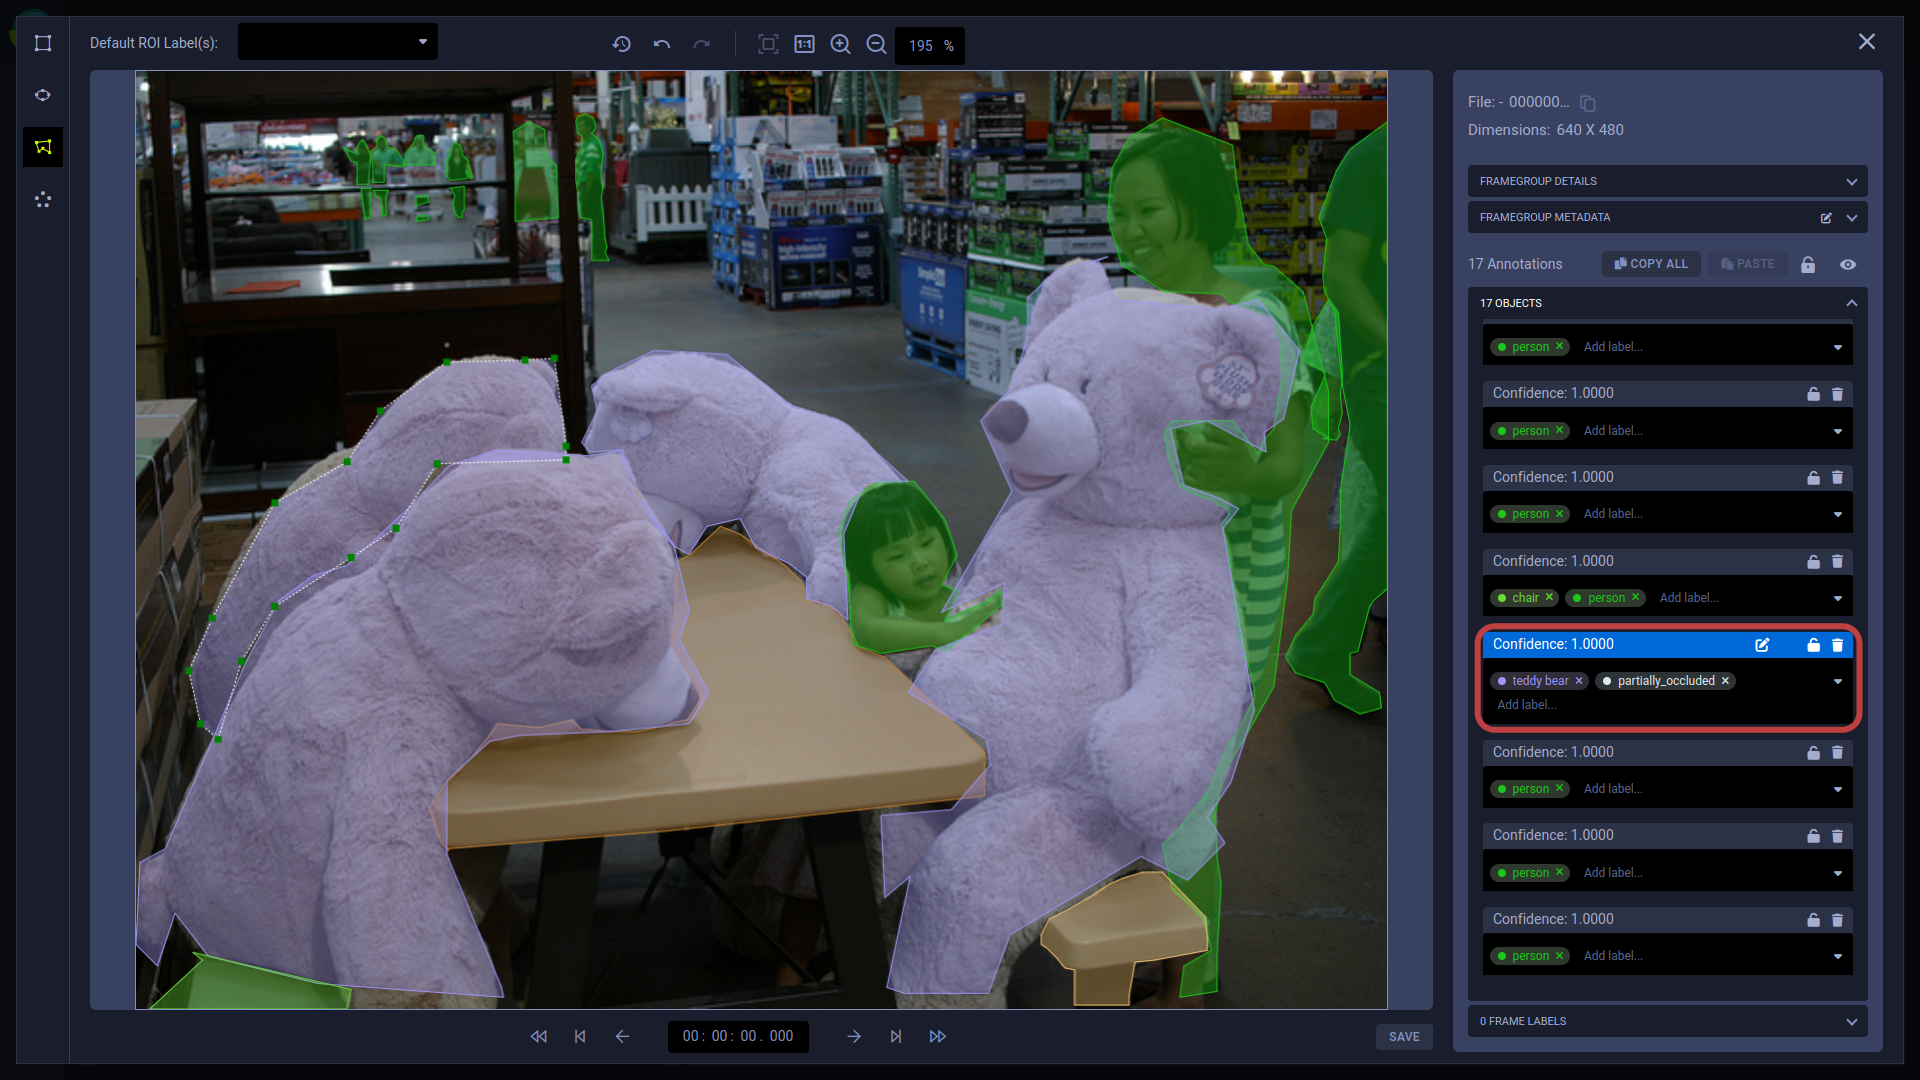Fit the image to the view

click(x=768, y=44)
